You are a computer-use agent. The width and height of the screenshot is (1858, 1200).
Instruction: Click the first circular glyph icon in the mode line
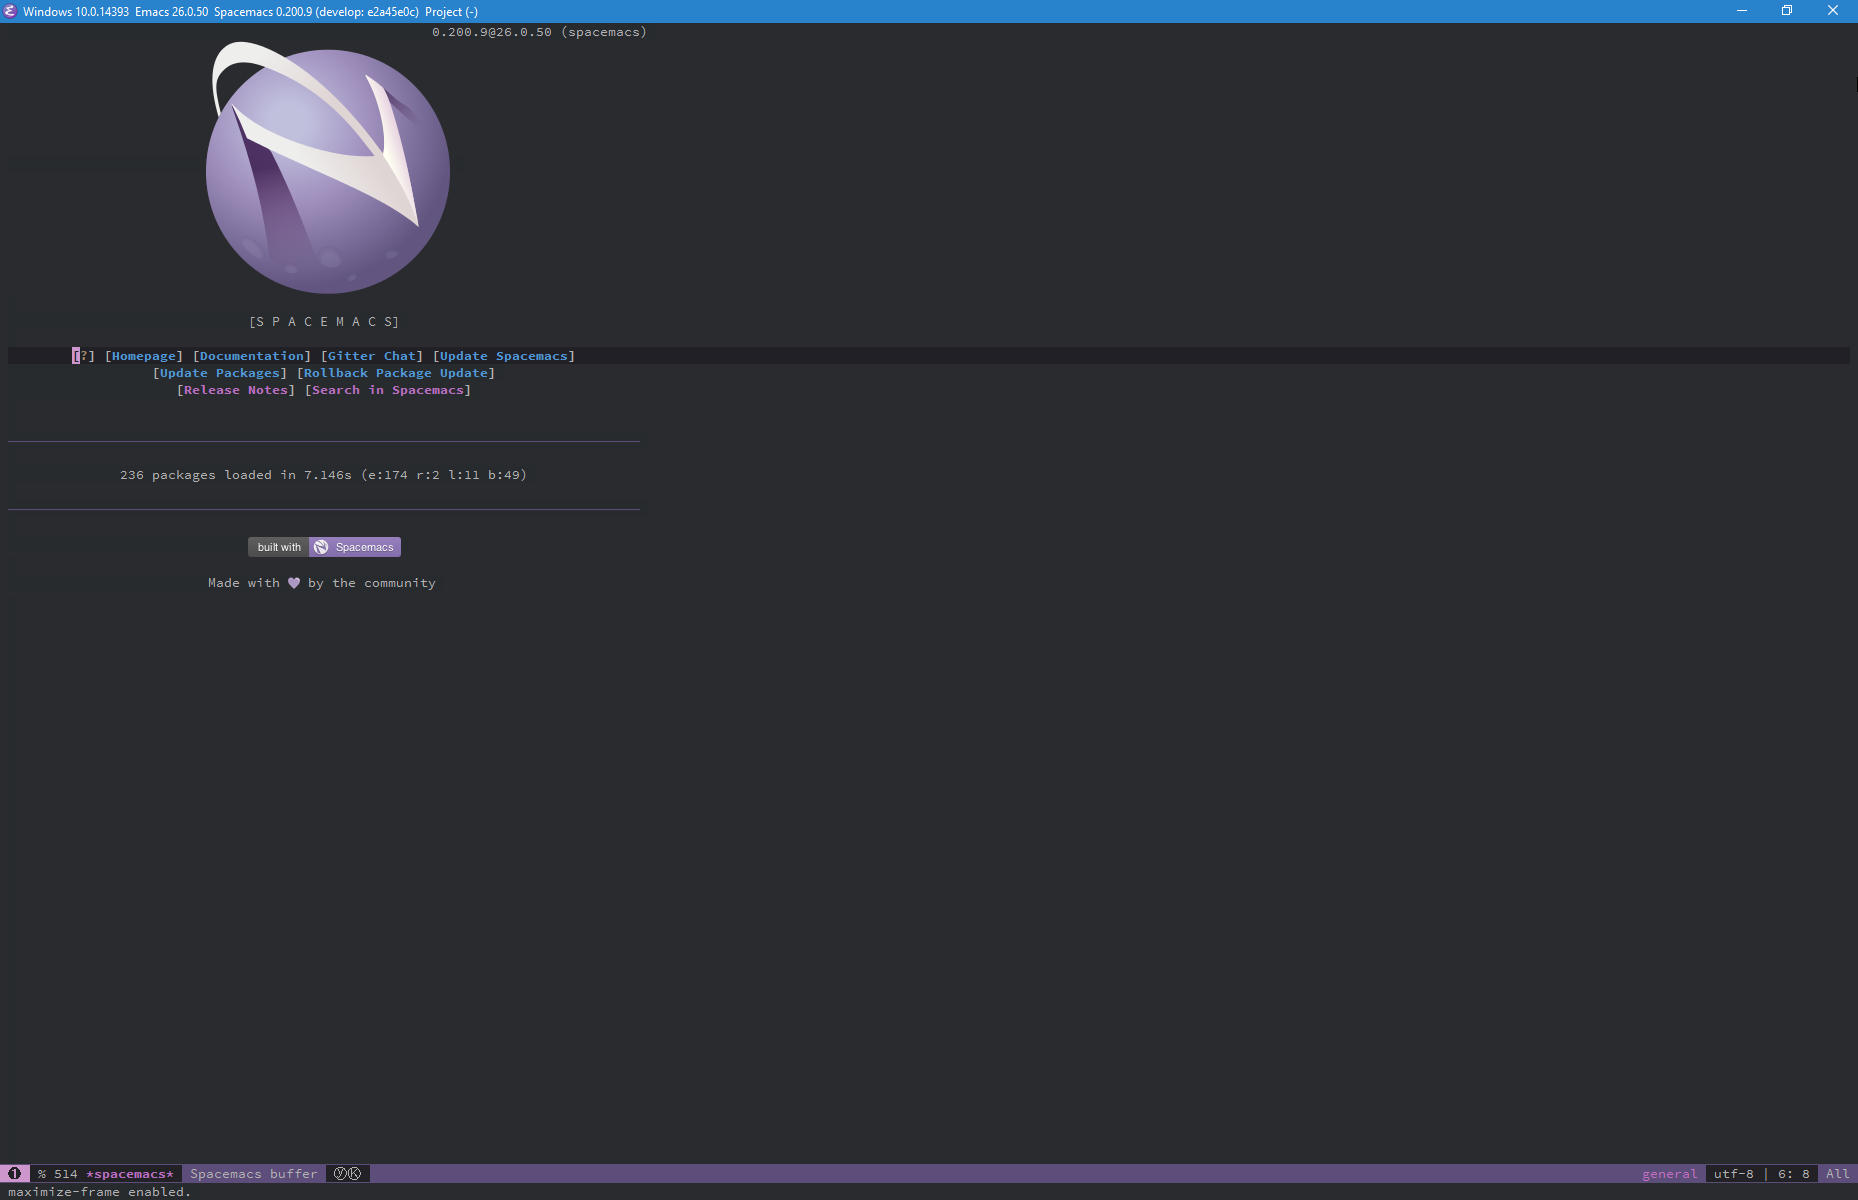340,1173
